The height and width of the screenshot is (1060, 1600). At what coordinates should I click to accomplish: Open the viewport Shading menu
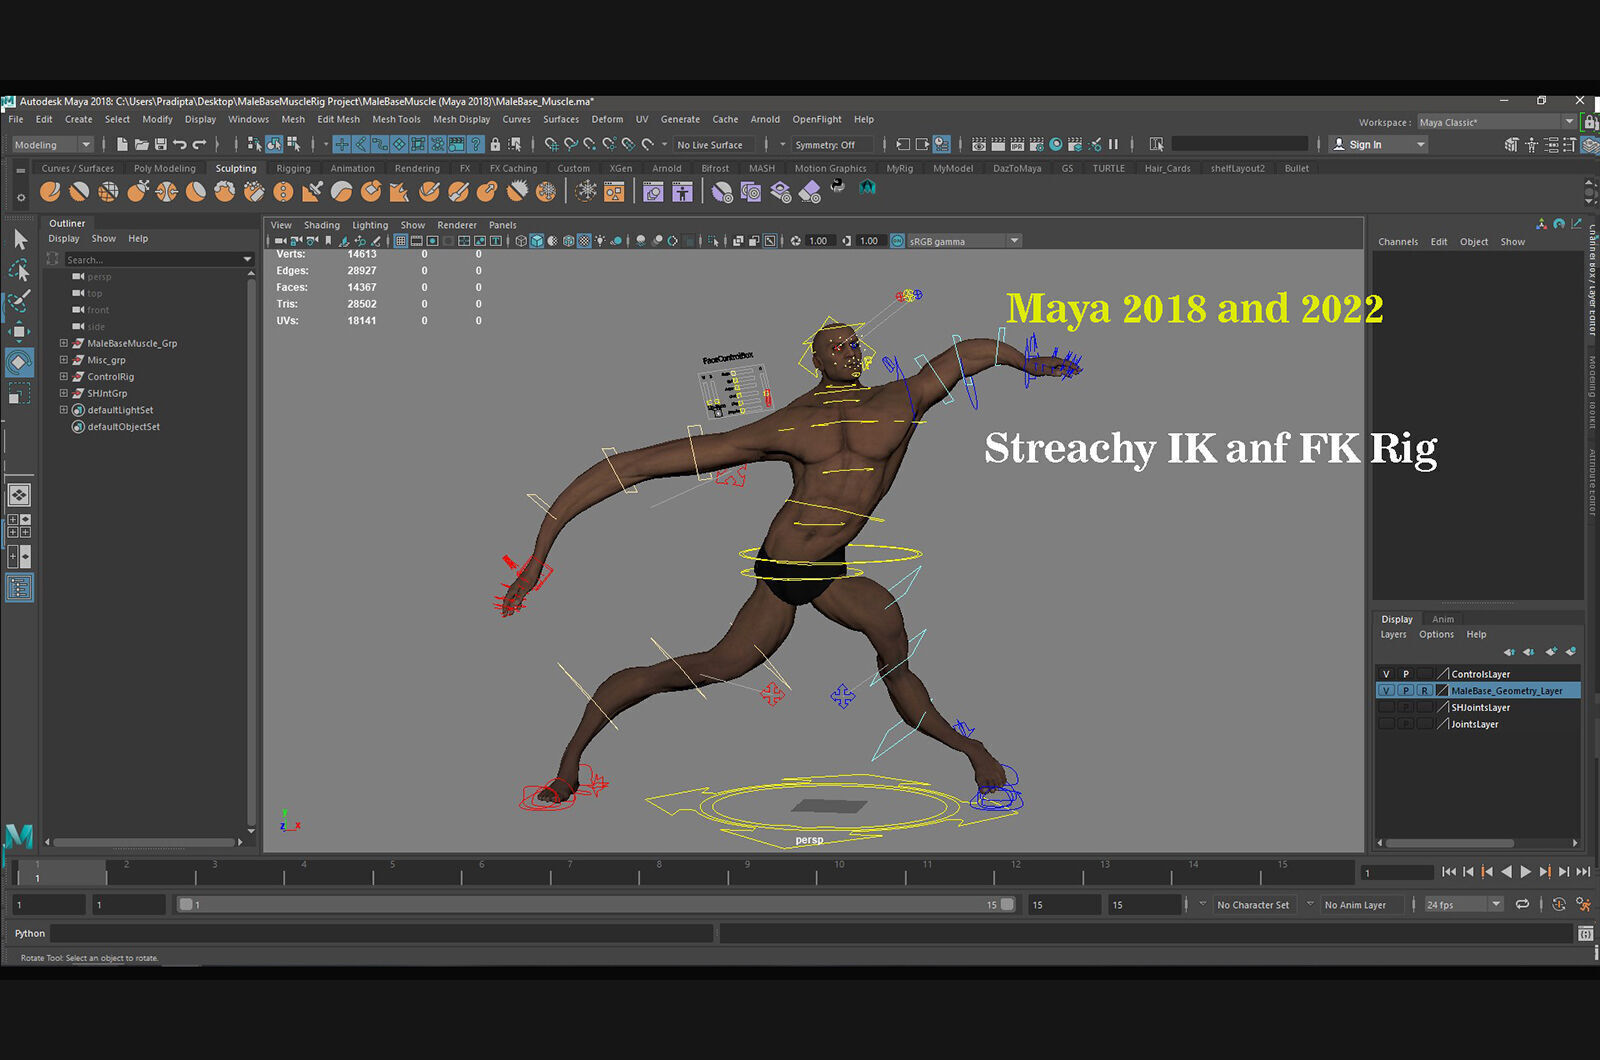tap(322, 226)
